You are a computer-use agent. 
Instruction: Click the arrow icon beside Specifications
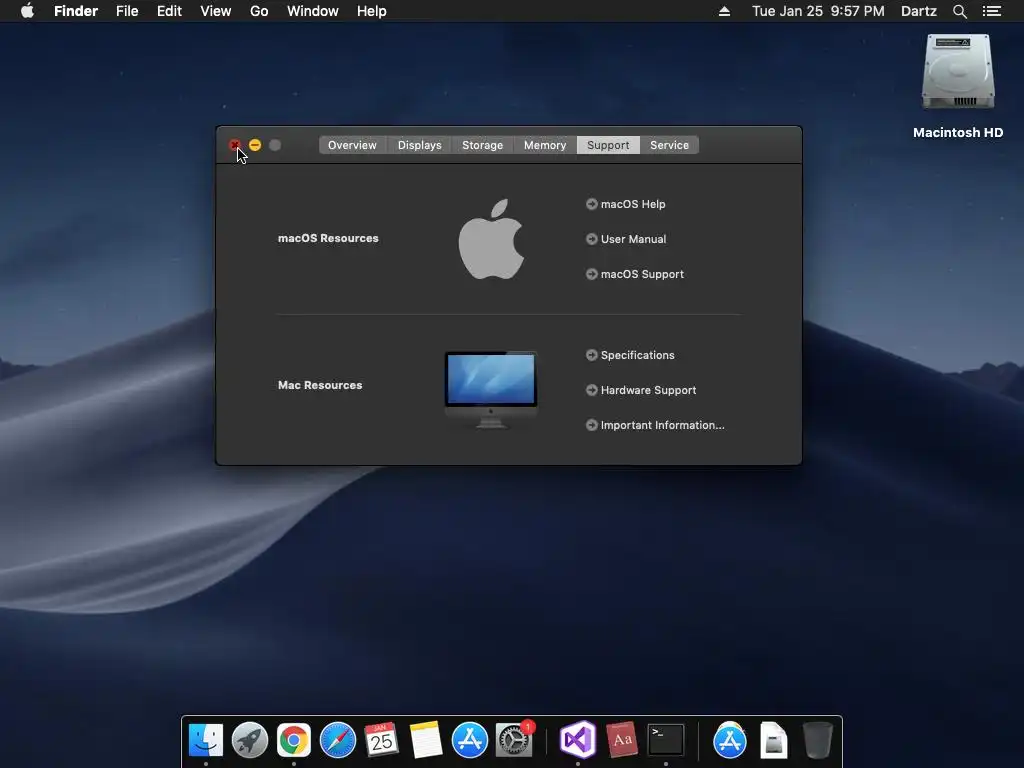click(592, 355)
